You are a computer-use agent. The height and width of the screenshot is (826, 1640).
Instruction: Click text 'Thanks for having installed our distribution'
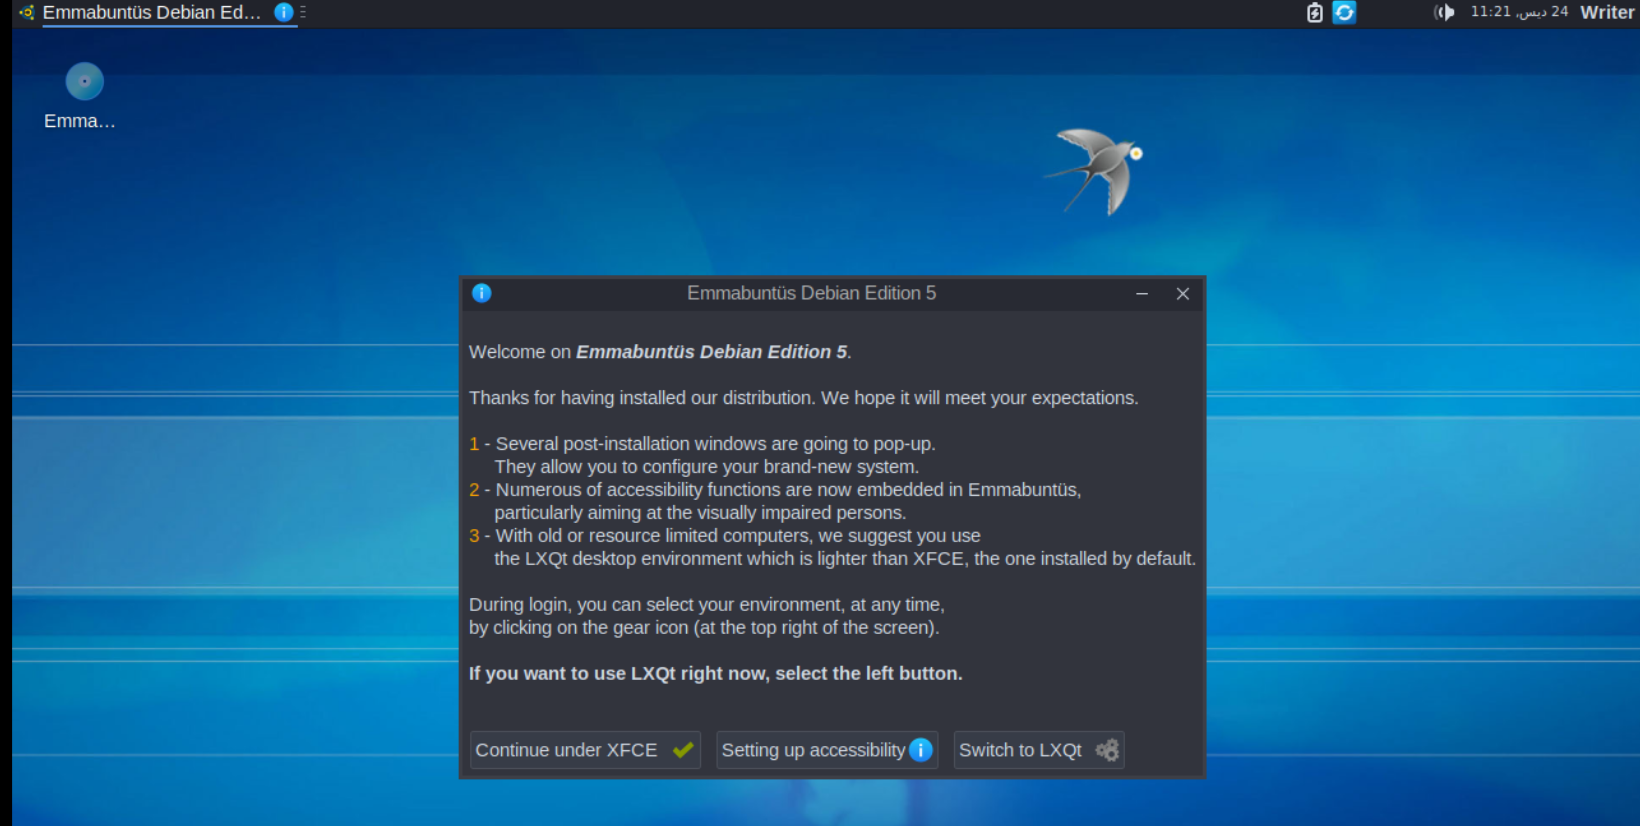[x=642, y=398]
